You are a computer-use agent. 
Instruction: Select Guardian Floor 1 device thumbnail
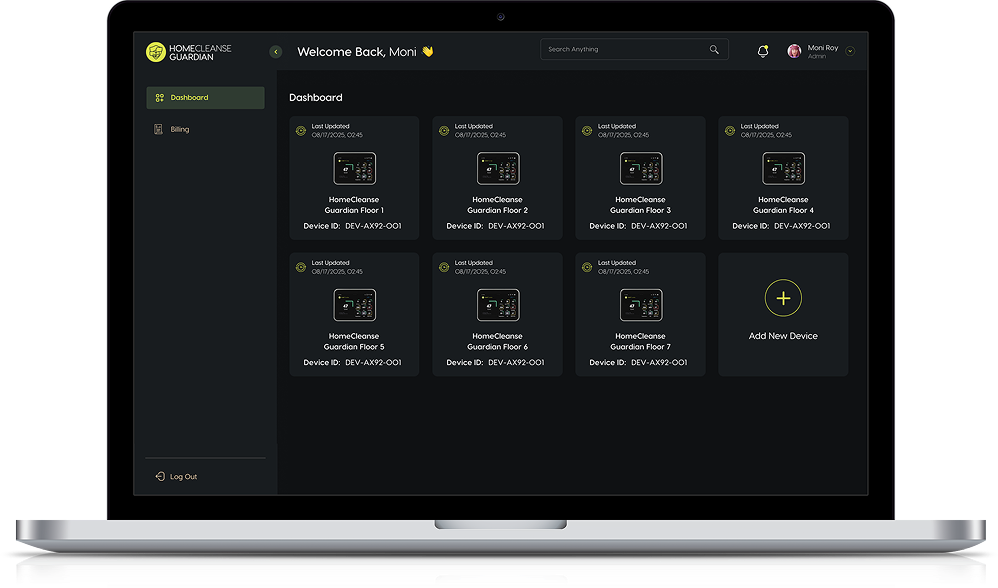tap(354, 168)
